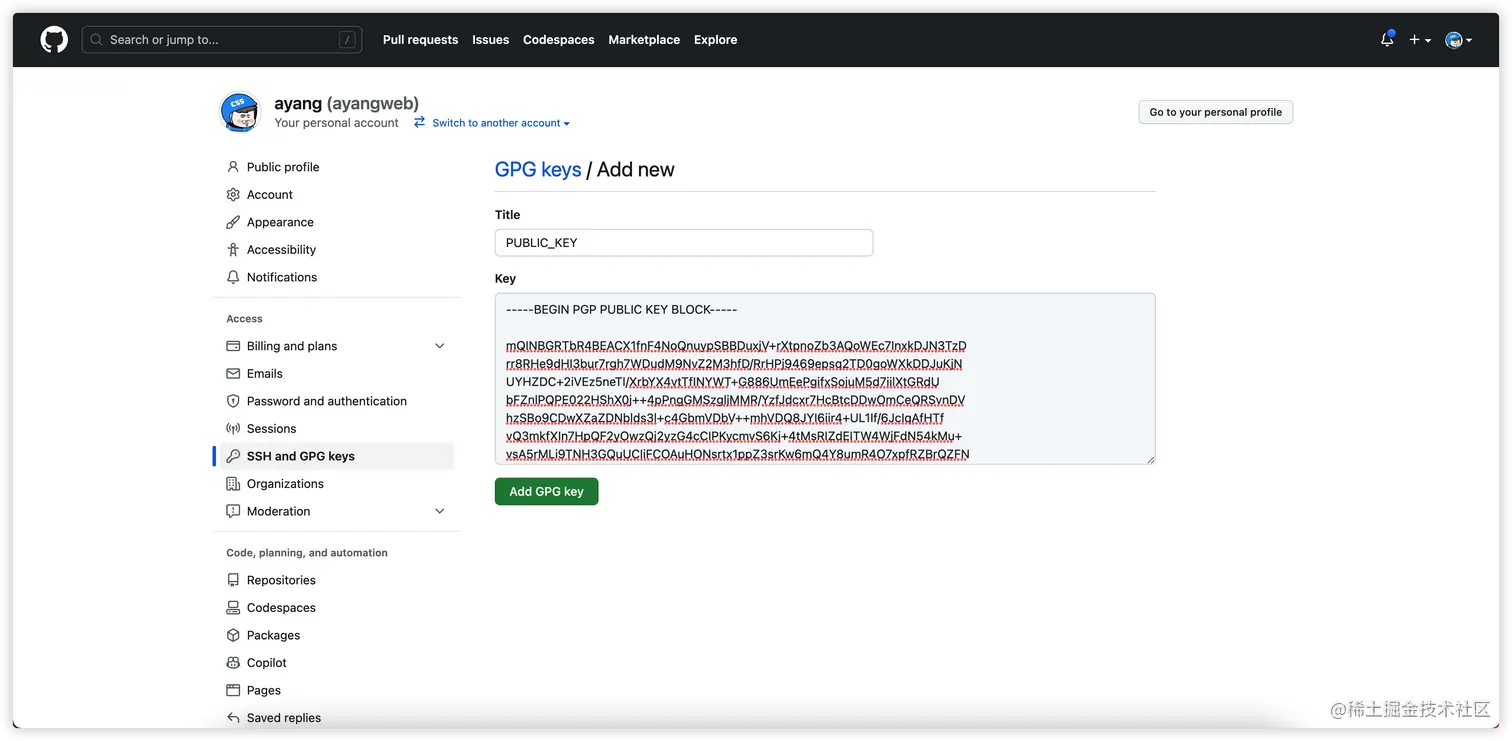Image resolution: width=1512 pixels, height=741 pixels.
Task: Click the Accessibility icon in sidebar
Action: coord(233,250)
